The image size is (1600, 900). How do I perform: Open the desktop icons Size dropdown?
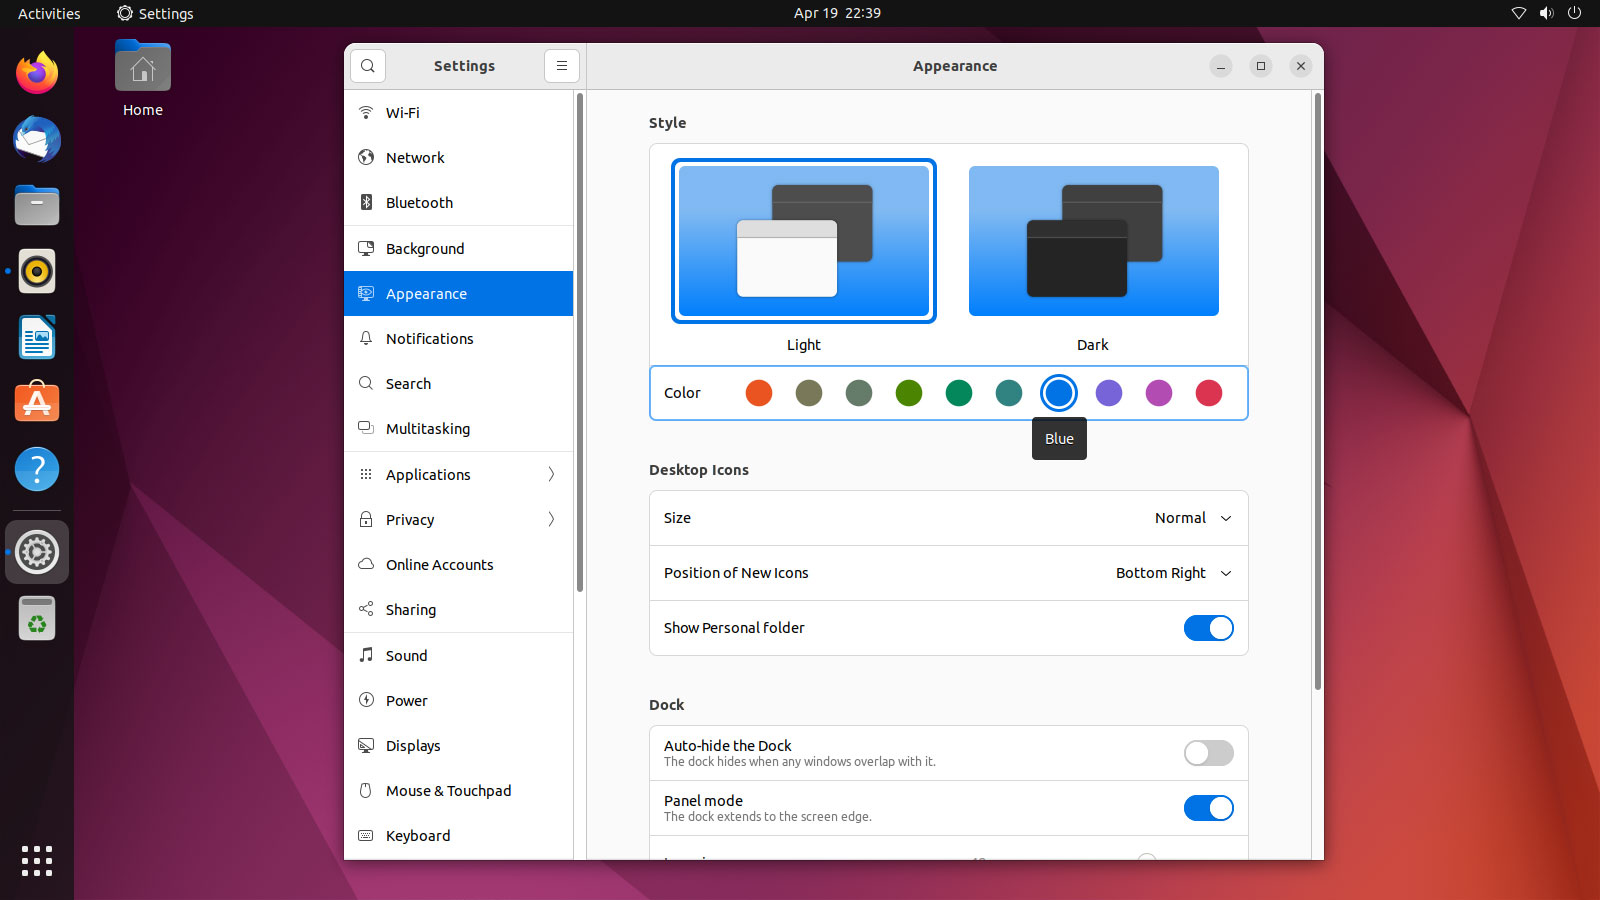(1192, 518)
